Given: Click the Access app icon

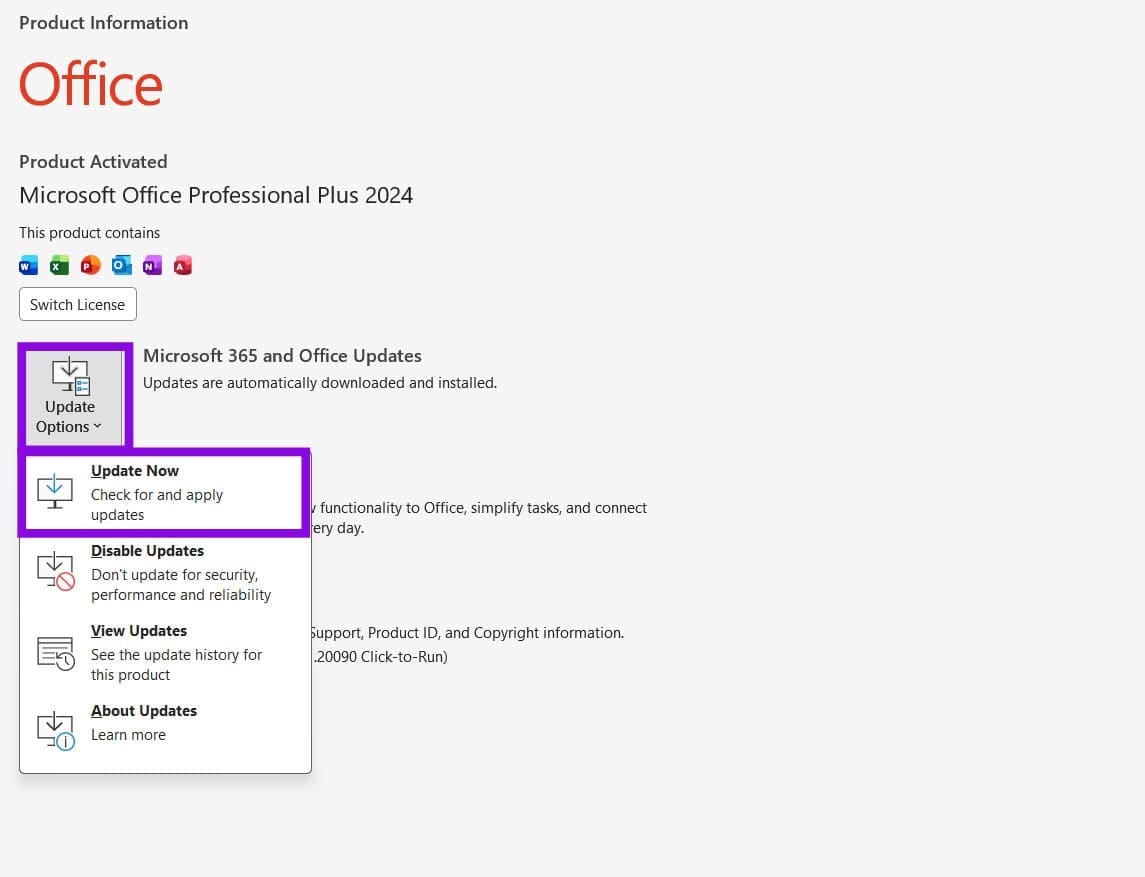Looking at the screenshot, I should click(x=183, y=265).
